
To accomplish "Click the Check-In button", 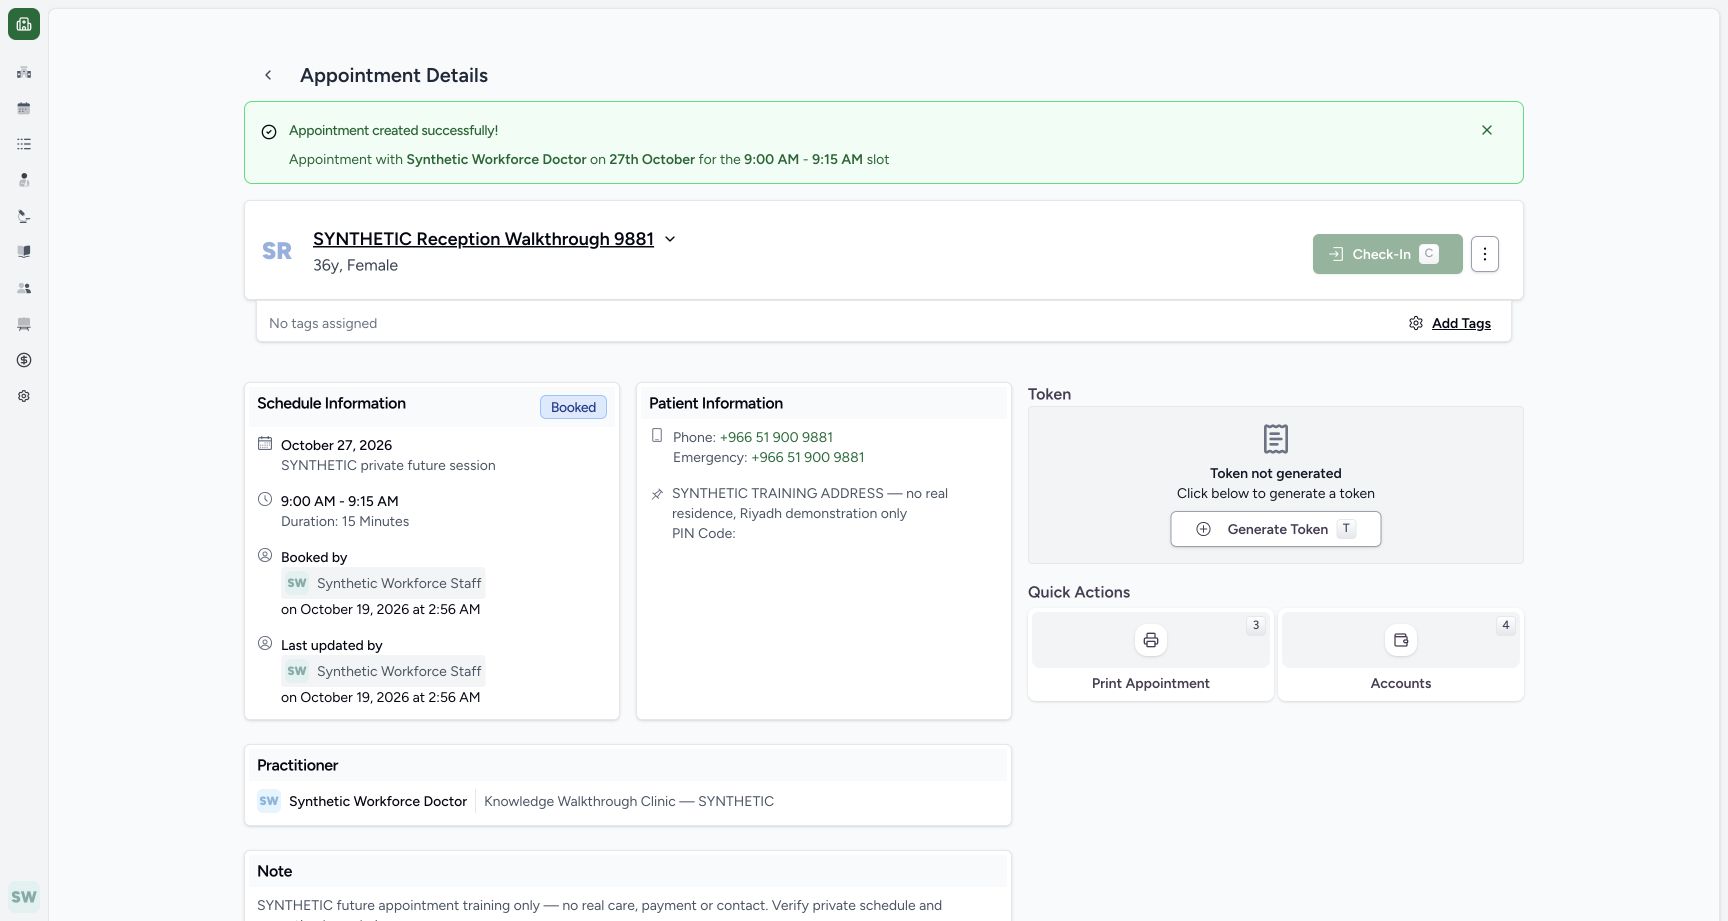I will coord(1388,254).
